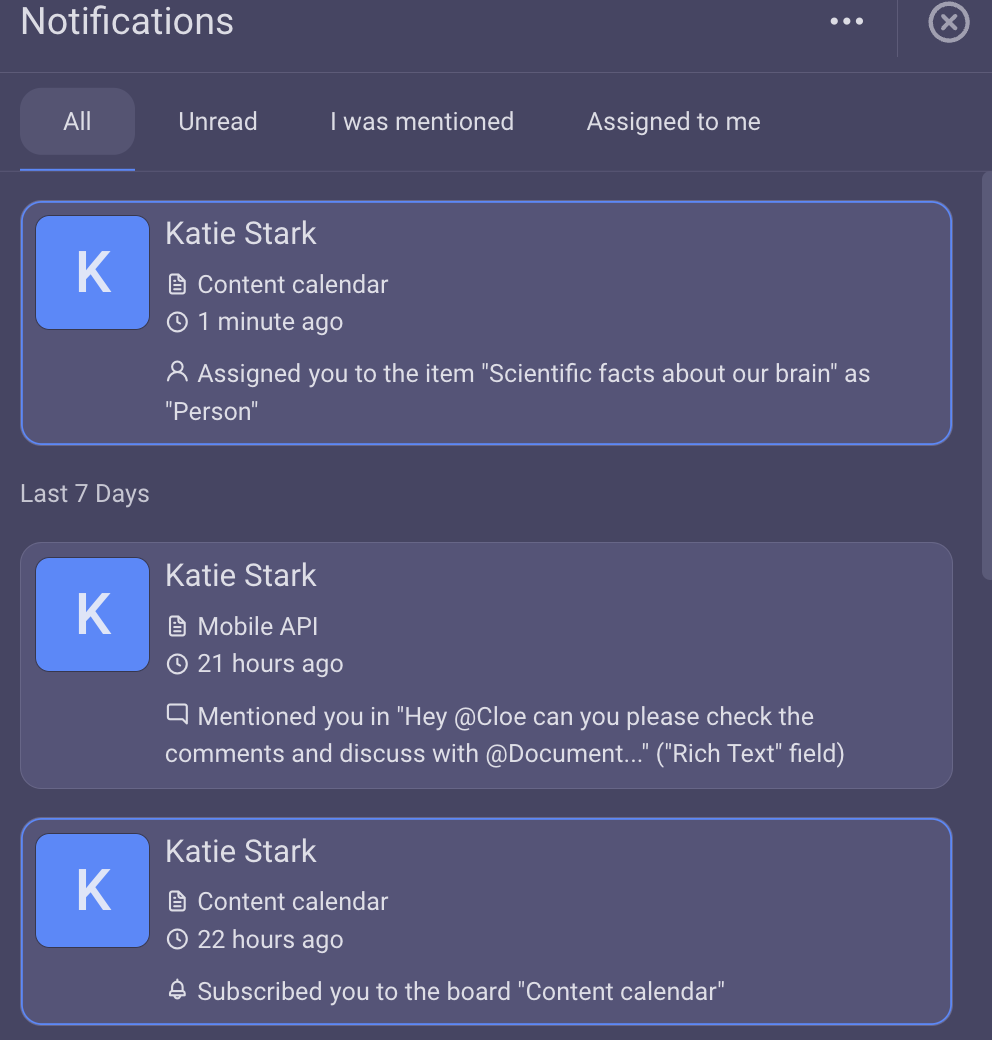The width and height of the screenshot is (992, 1040).
Task: Select the All tab
Action: point(78,122)
